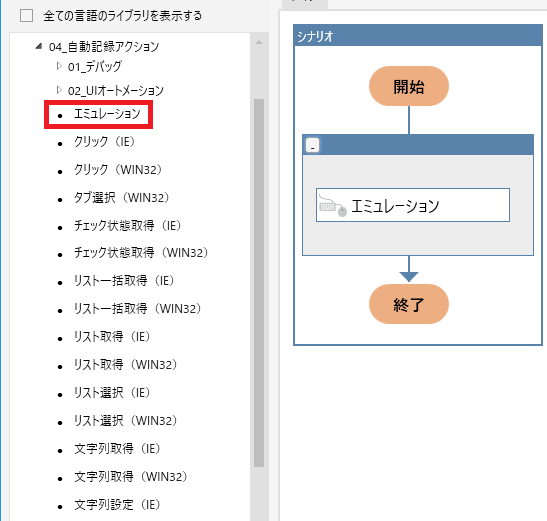Select クリック（WIN32） library item
Image resolution: width=547 pixels, height=521 pixels.
(118, 170)
